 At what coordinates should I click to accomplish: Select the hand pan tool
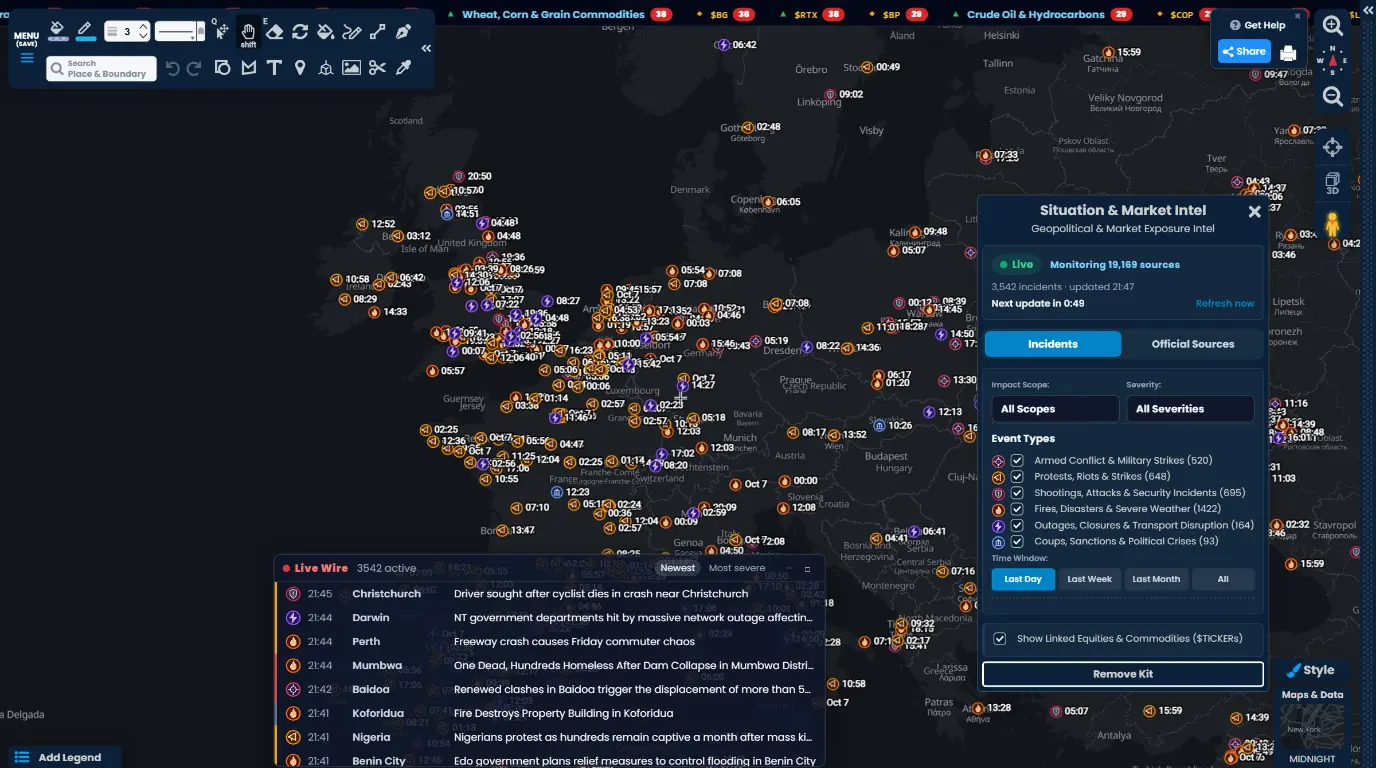click(x=248, y=32)
